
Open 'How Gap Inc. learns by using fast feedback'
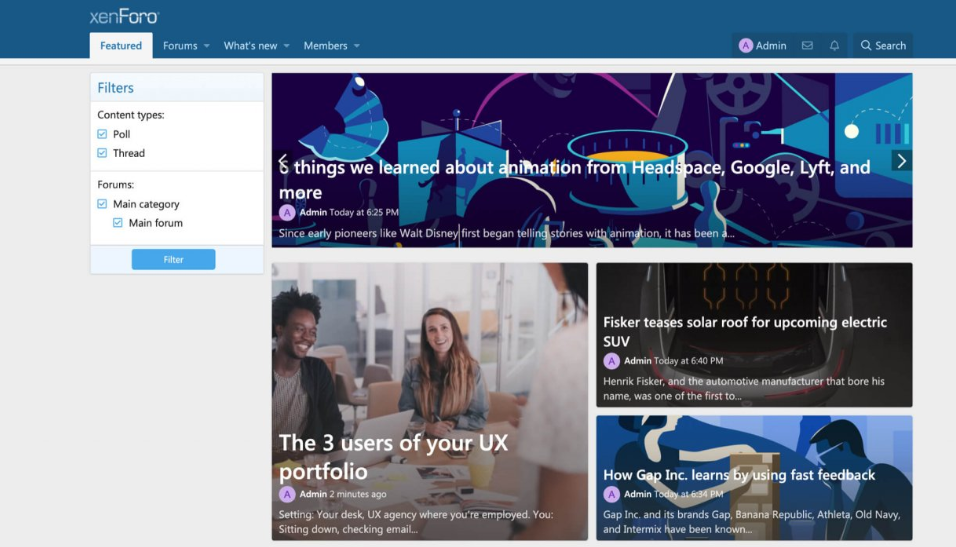[x=739, y=475]
